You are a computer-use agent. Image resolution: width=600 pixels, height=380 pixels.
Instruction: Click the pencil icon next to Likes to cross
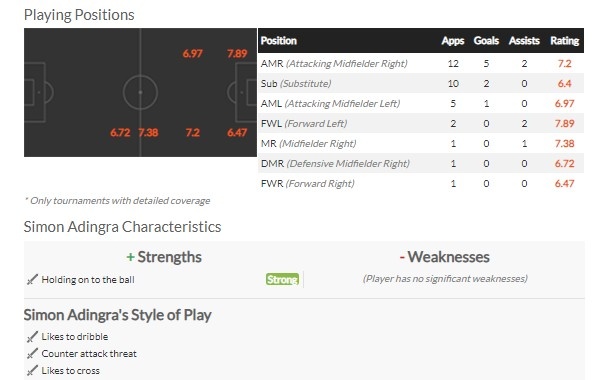pos(32,370)
